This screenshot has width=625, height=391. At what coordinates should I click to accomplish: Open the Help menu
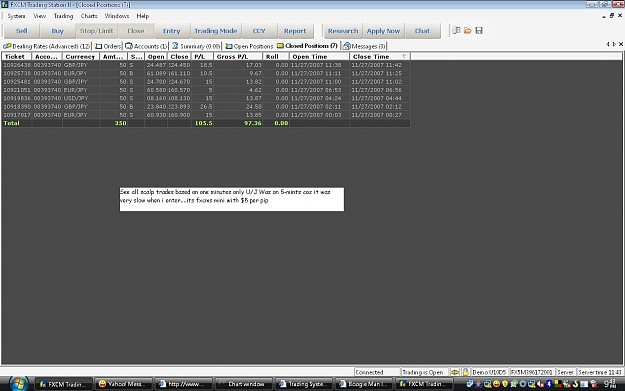pos(143,16)
